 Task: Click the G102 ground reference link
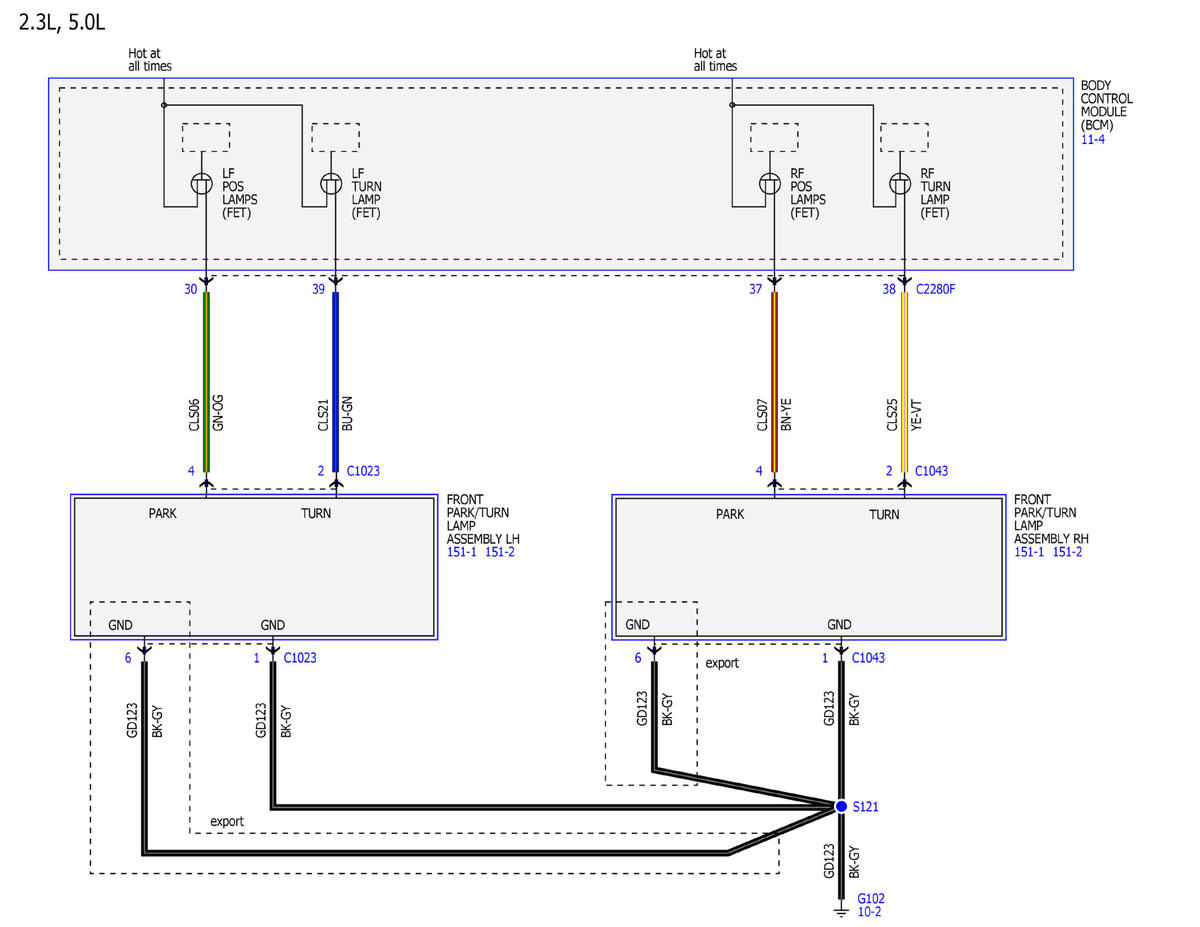pos(871,898)
